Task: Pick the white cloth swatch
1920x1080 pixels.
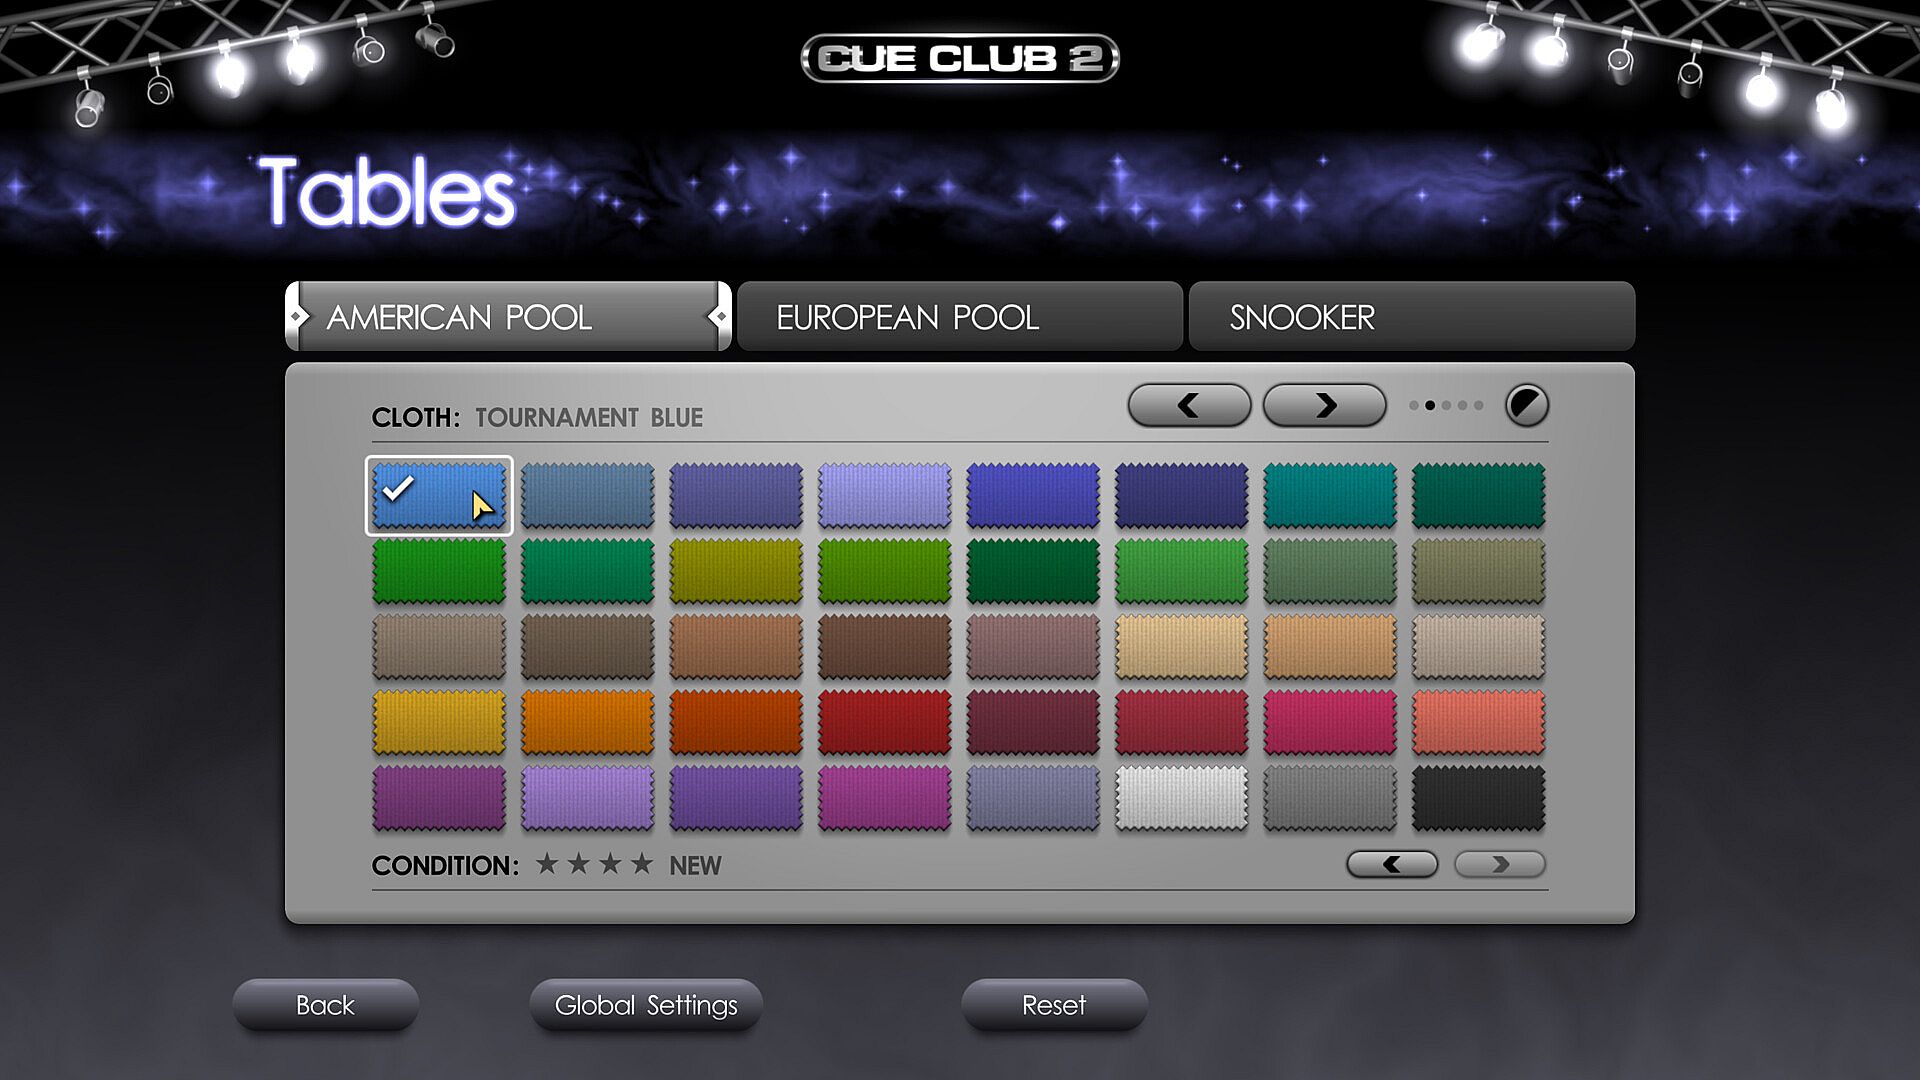Action: point(1181,798)
